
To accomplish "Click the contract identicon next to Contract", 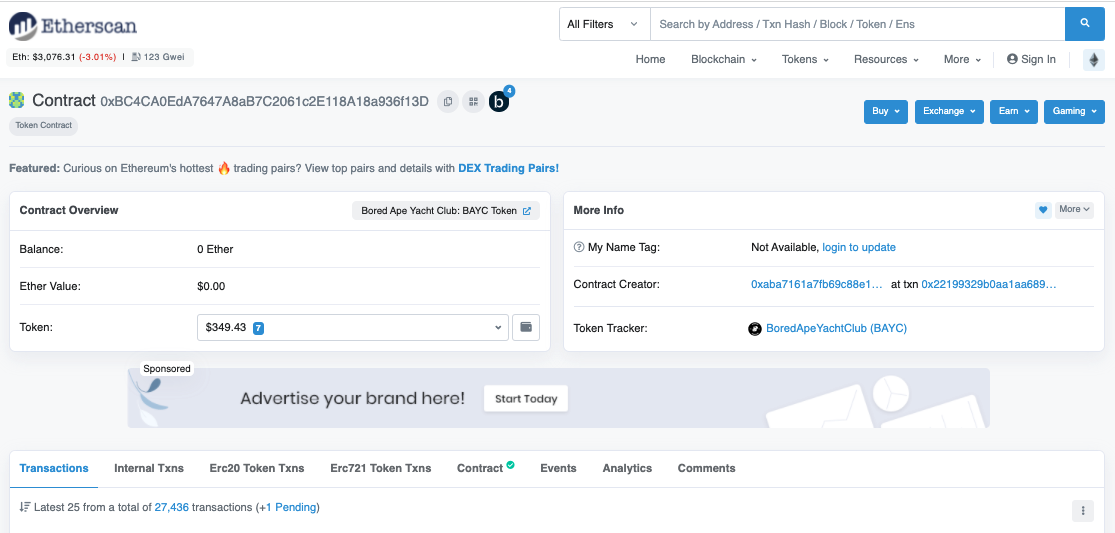I will click(x=16, y=100).
